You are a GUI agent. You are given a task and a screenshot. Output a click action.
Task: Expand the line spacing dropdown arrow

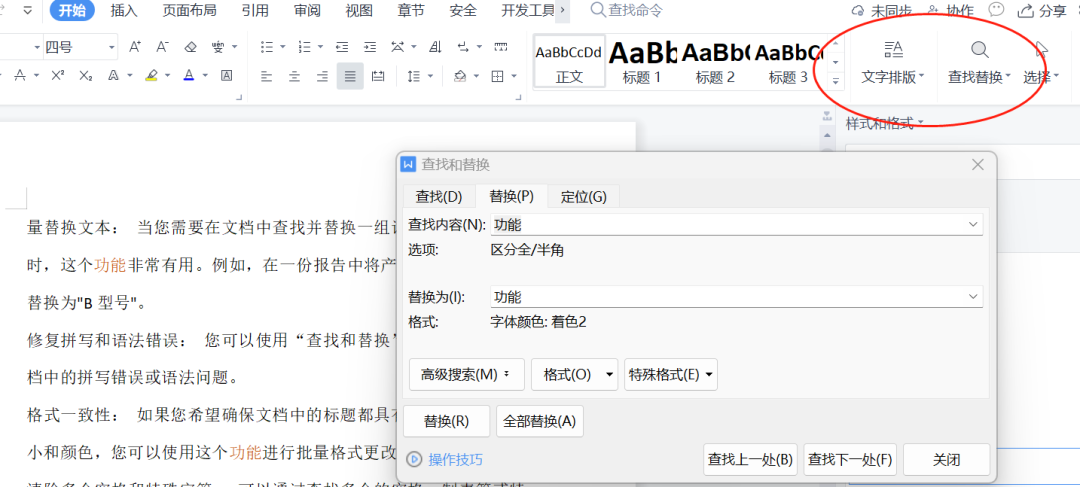click(430, 76)
